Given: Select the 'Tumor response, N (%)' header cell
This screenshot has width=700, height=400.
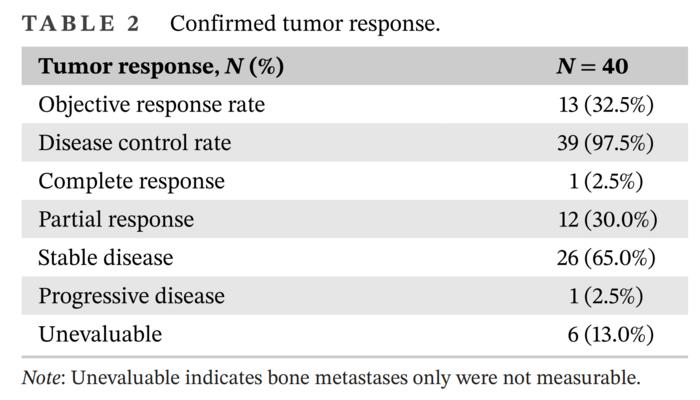Looking at the screenshot, I should pyautogui.click(x=161, y=67).
